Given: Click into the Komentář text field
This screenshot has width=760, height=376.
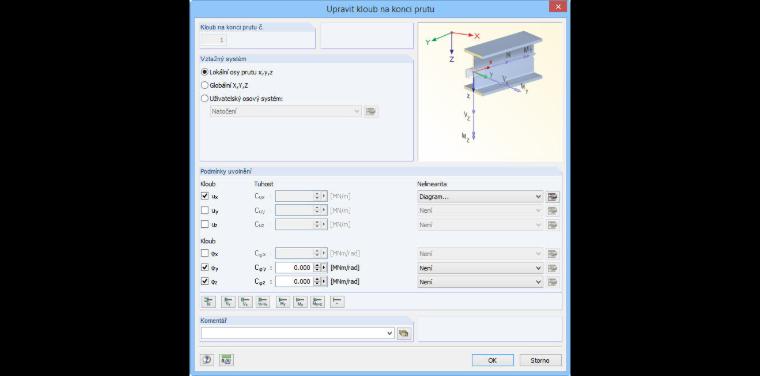Looking at the screenshot, I should tap(294, 333).
